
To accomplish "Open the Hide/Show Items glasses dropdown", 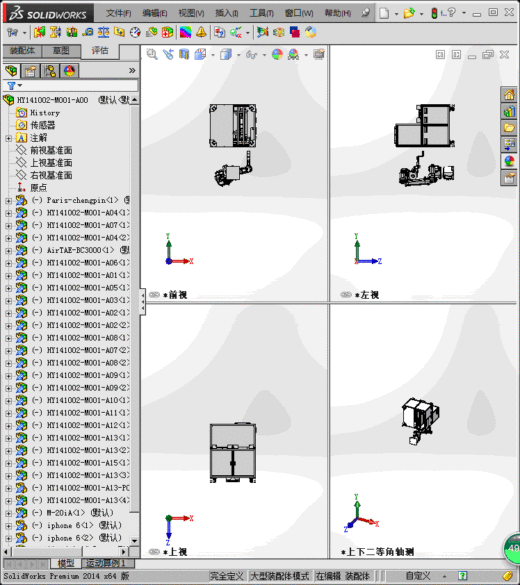I will (264, 55).
